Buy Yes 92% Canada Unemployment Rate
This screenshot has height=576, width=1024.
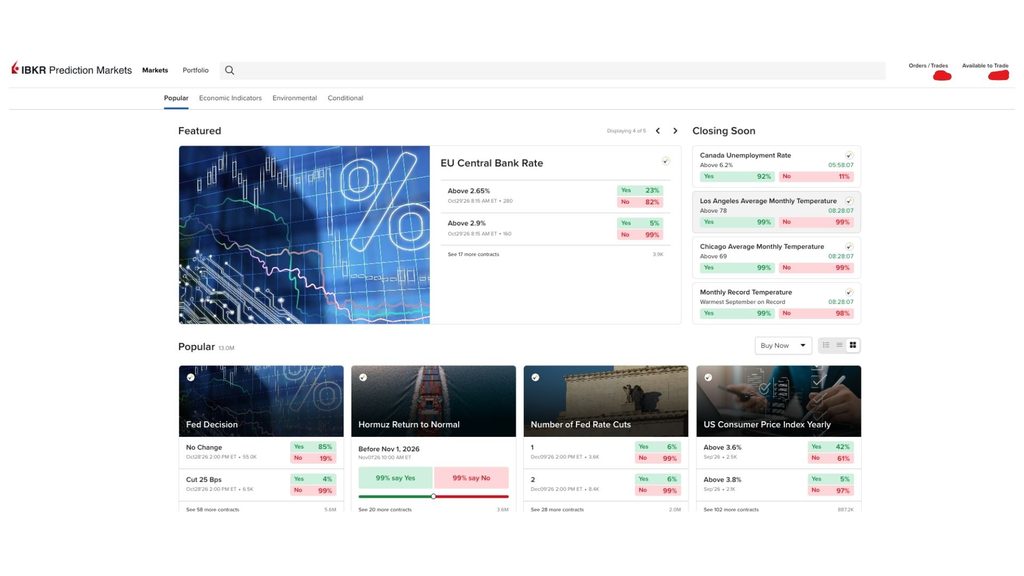[737, 176]
